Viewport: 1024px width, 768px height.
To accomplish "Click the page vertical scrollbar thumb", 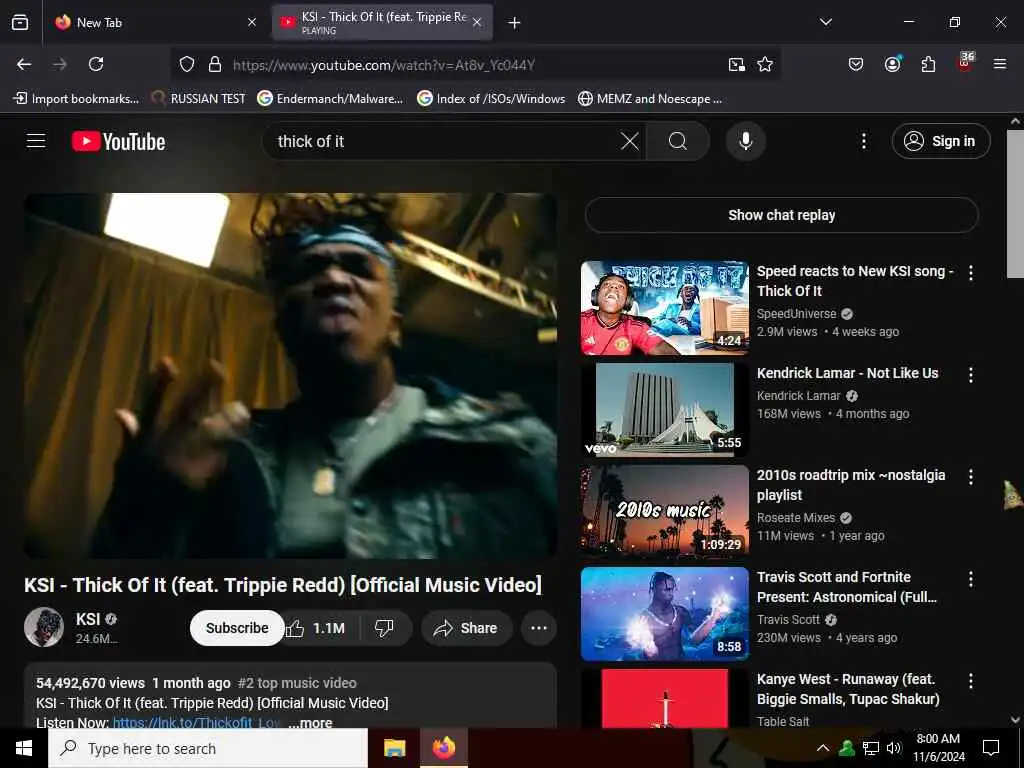I will pos(1015,204).
